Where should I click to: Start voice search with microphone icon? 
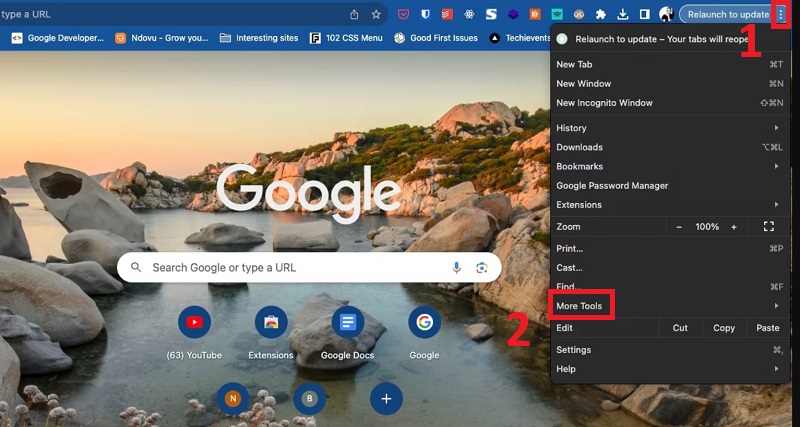[x=457, y=268]
